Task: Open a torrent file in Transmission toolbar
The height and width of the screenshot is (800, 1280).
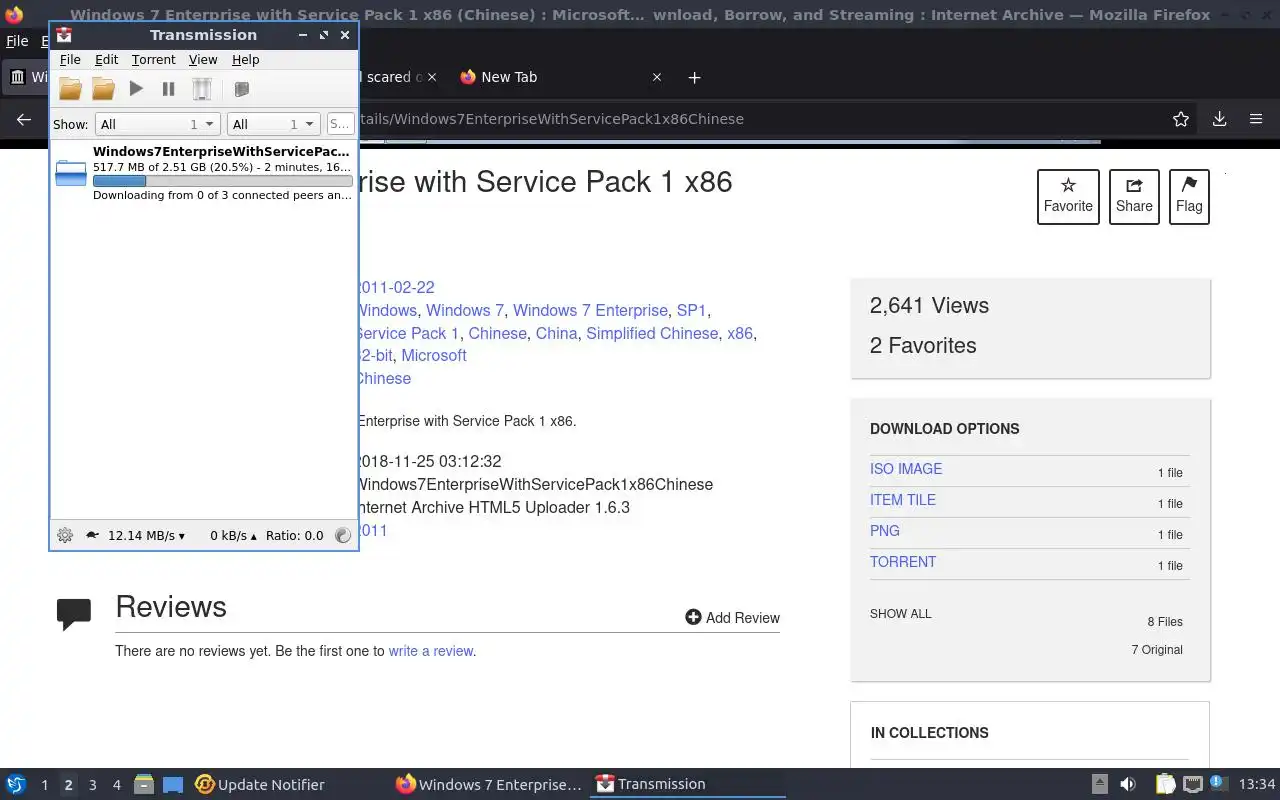Action: [x=70, y=89]
